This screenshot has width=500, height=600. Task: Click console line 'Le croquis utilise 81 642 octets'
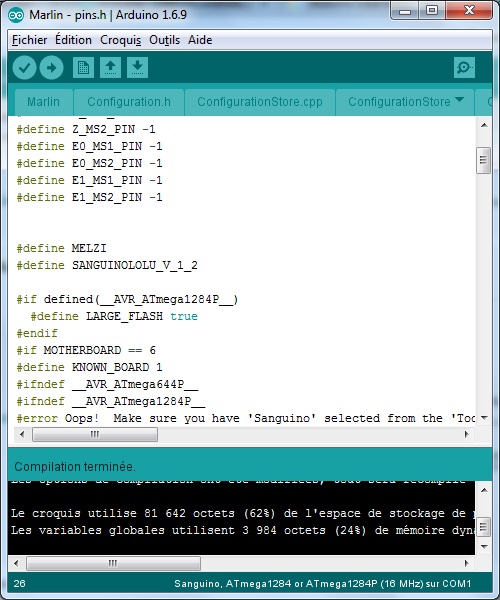[x=243, y=513]
